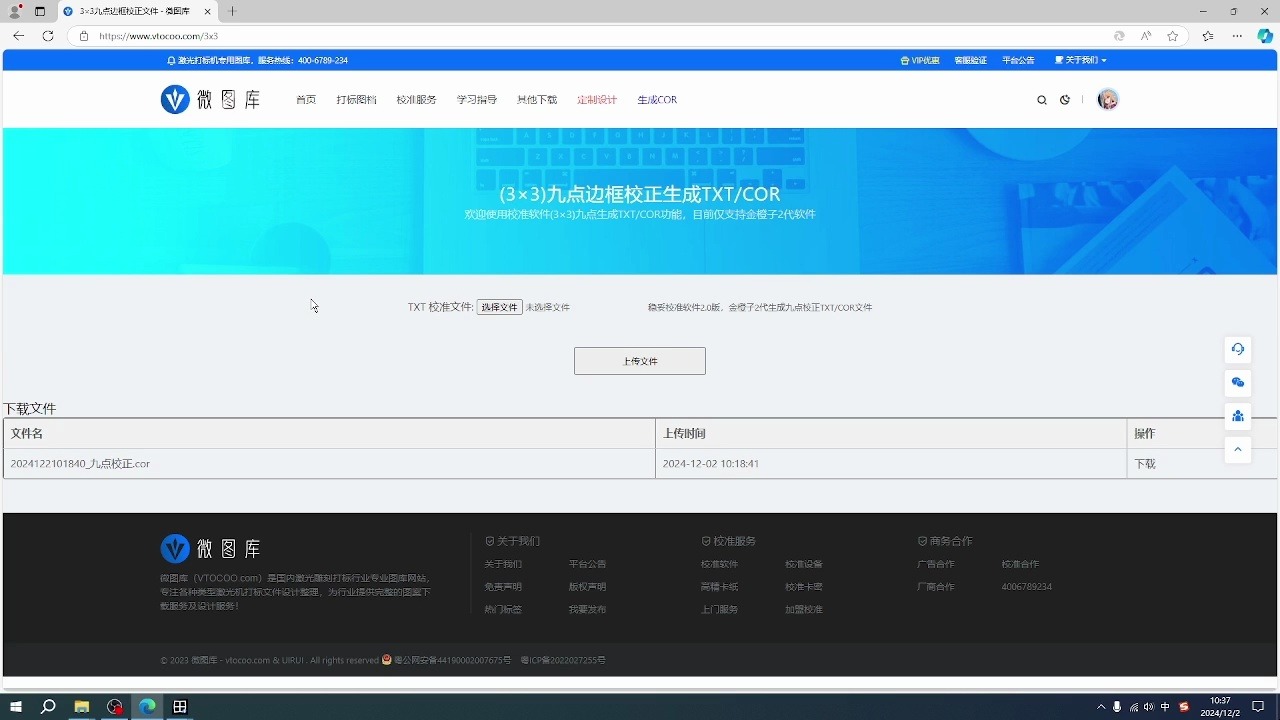Open a new browser tab
The image size is (1280, 720).
point(232,11)
